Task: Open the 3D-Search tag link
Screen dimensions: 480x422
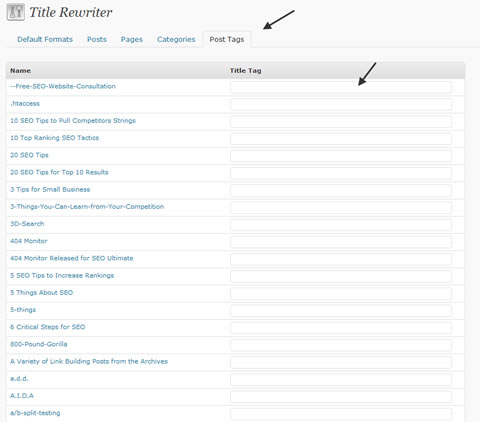Action: click(27, 224)
